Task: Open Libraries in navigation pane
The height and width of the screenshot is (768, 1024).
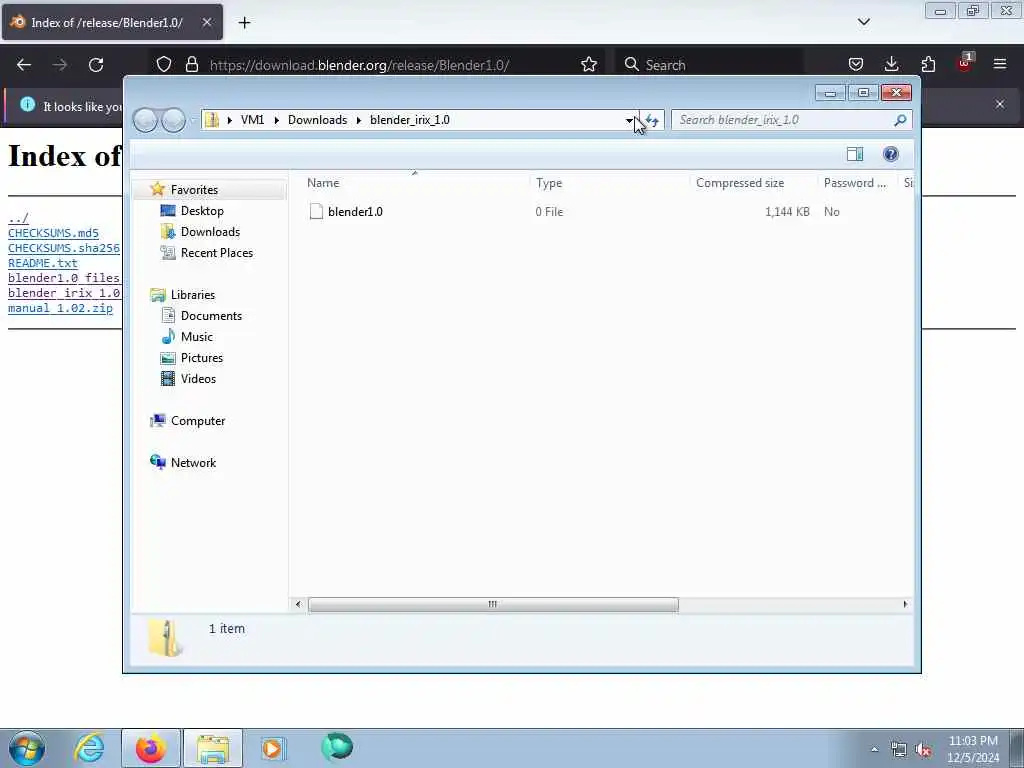Action: coord(193,295)
